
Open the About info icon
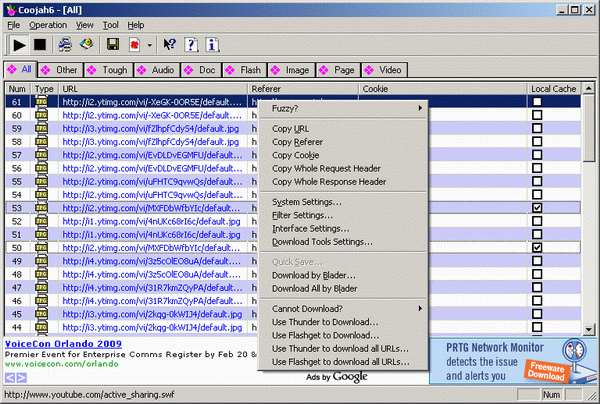(212, 45)
